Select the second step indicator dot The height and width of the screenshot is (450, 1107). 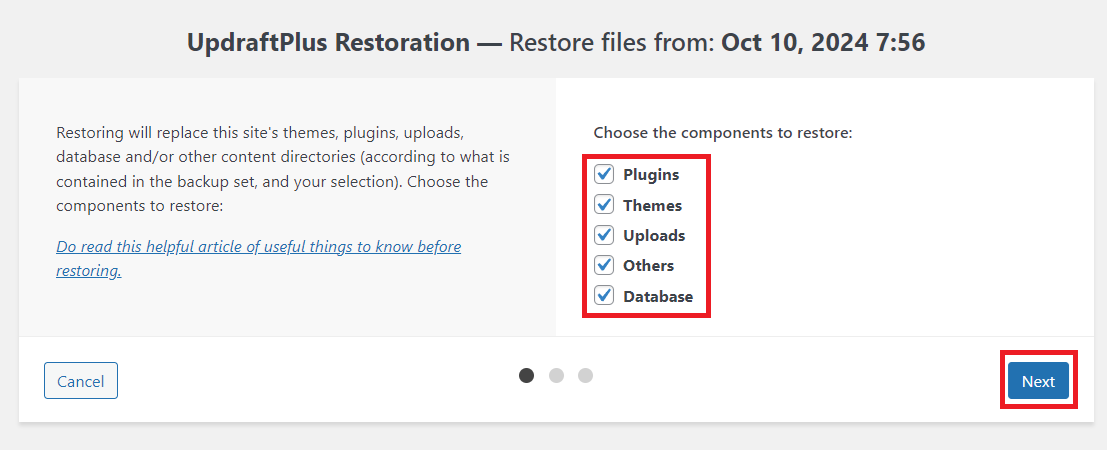557,375
